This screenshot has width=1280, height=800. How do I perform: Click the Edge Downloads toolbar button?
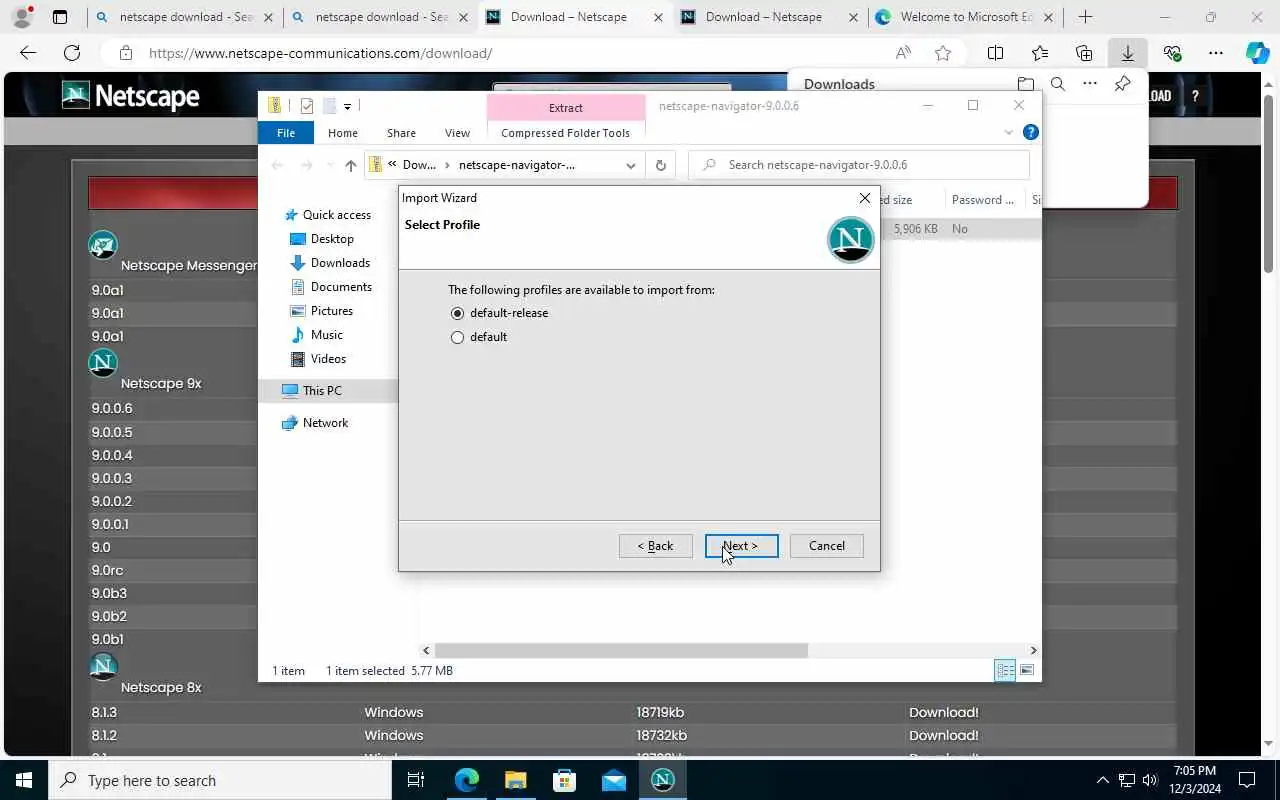[1127, 53]
